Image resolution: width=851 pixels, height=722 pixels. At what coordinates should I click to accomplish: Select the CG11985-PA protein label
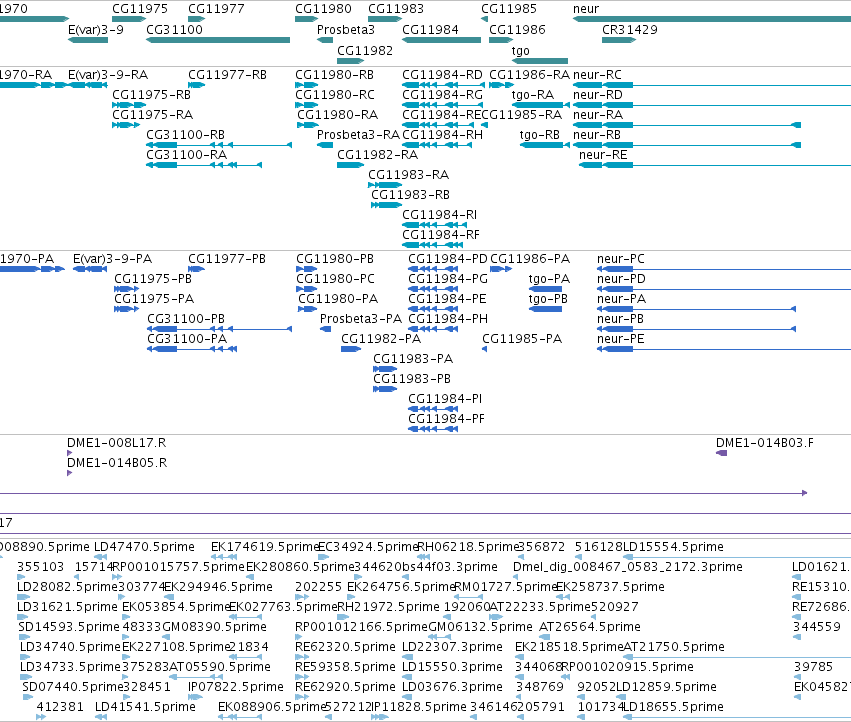coord(522,339)
